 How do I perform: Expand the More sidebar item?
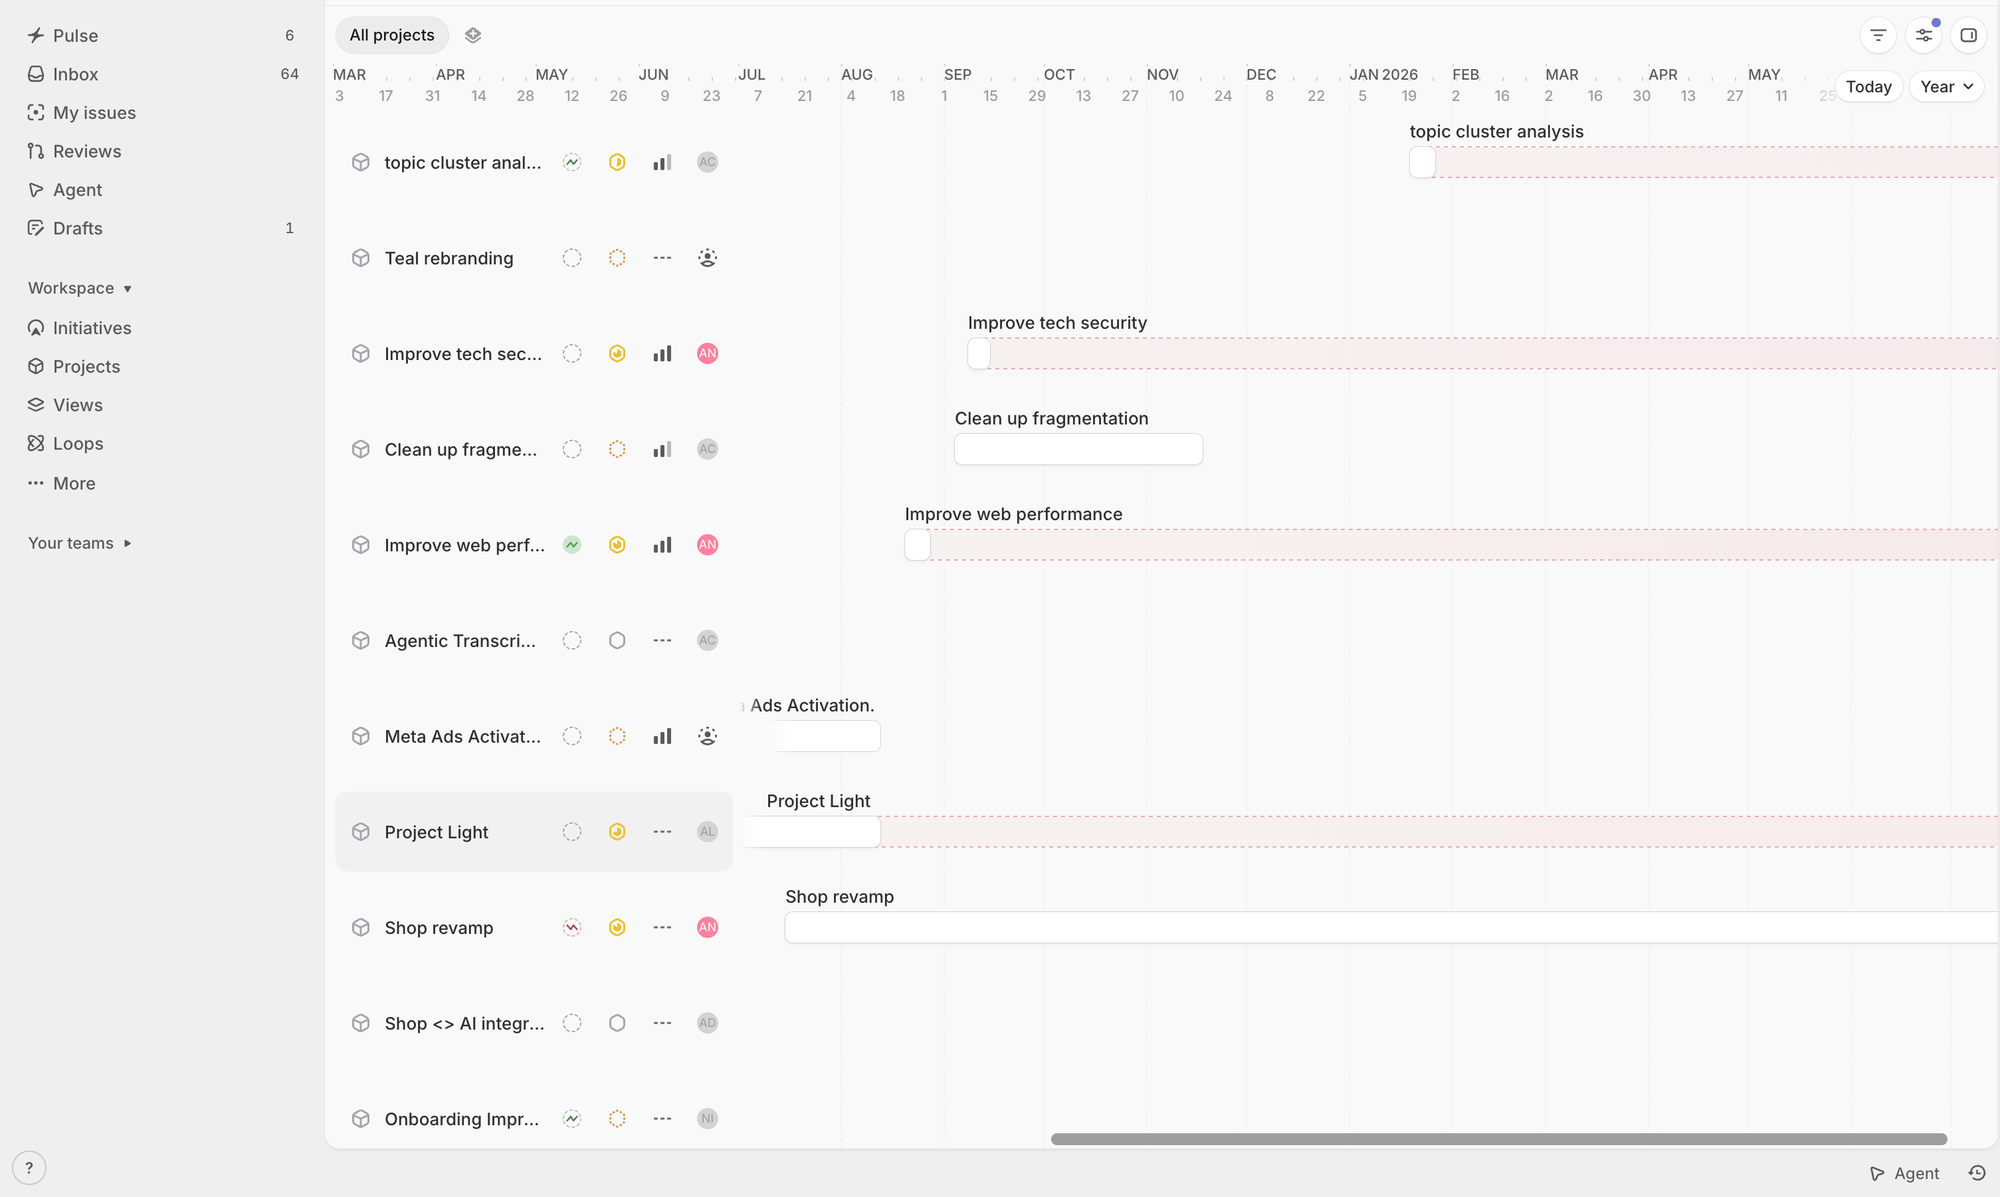click(x=62, y=483)
